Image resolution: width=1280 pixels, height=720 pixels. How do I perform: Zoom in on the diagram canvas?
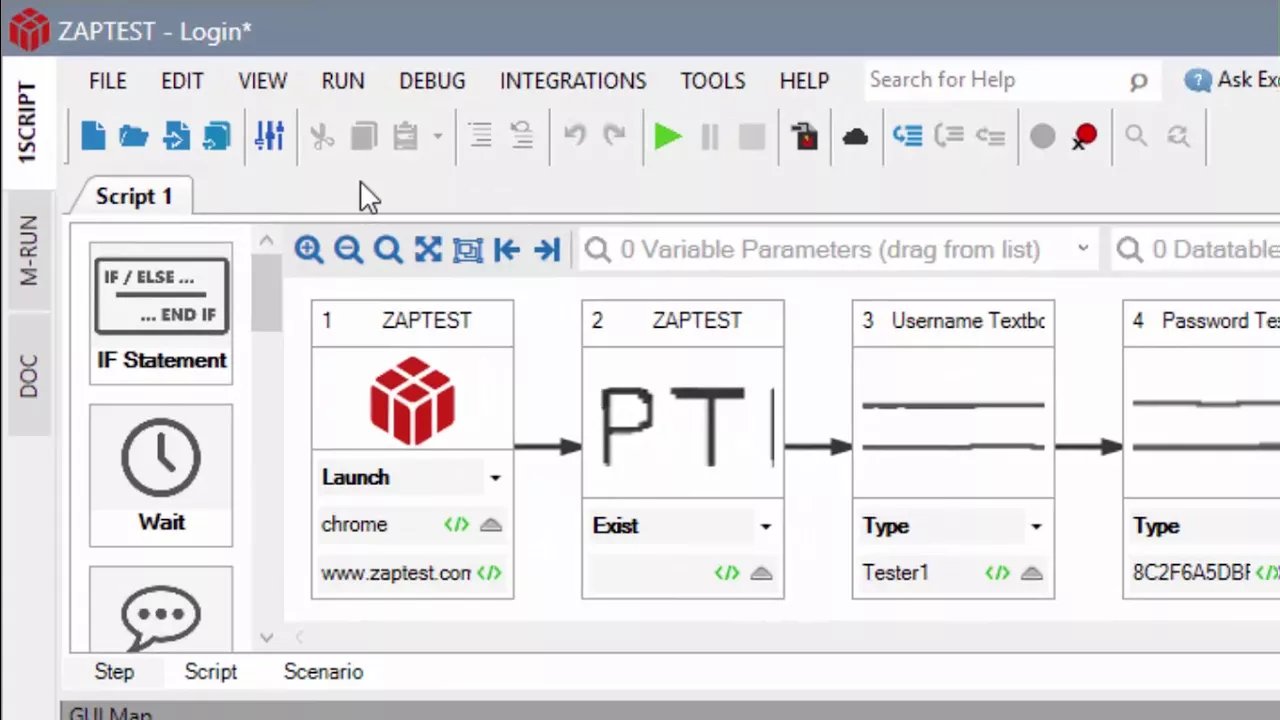click(309, 250)
